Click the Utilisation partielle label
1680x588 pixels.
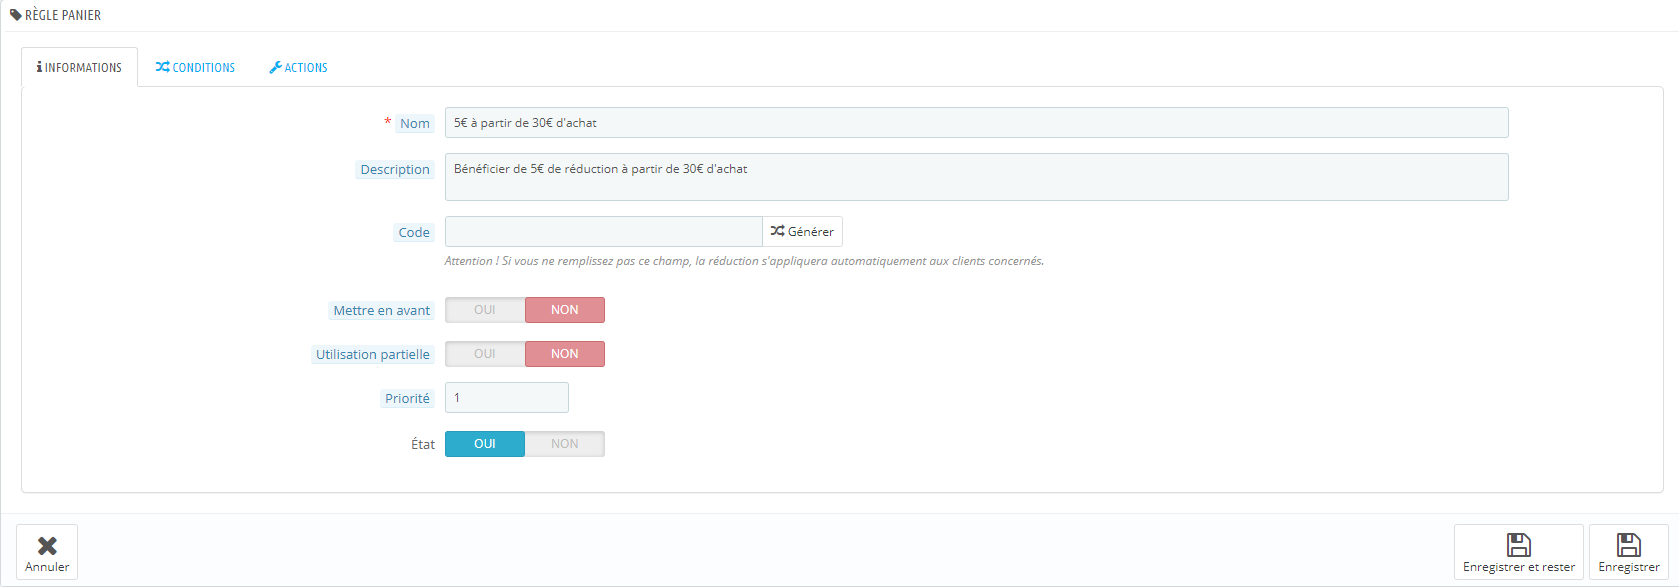tap(373, 355)
